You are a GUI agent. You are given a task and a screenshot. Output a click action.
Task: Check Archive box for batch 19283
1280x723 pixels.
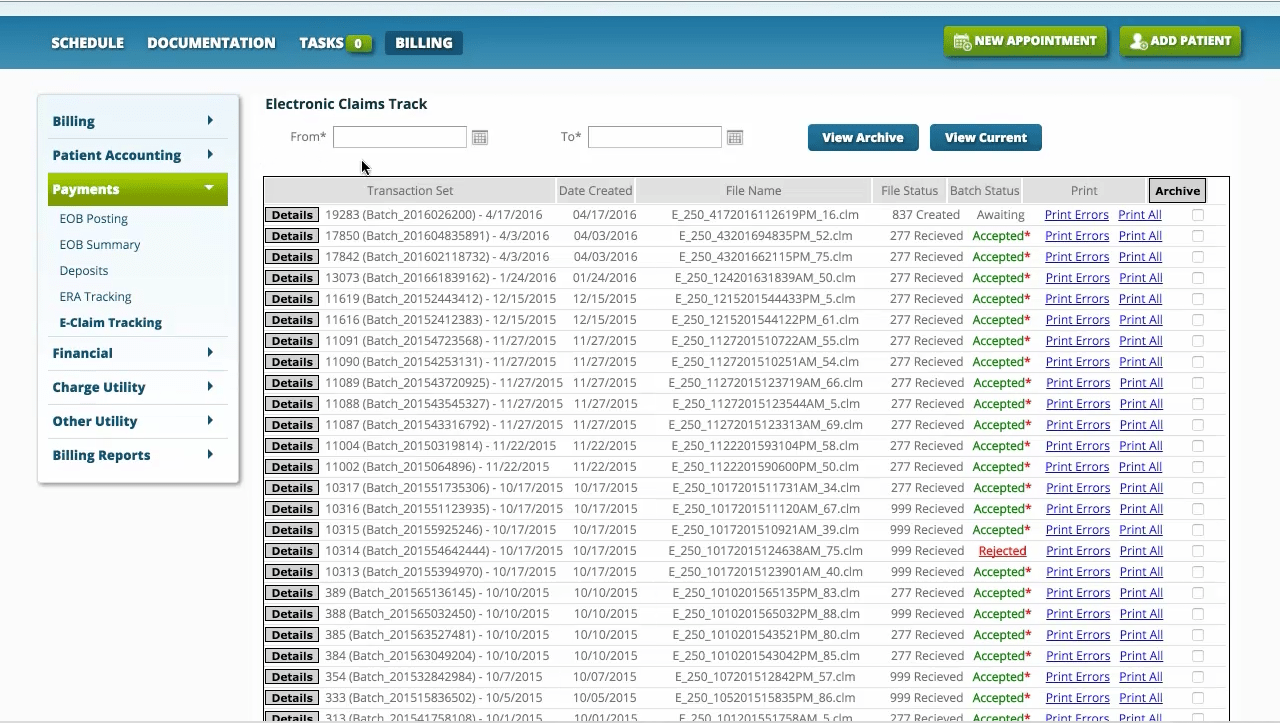1198,215
